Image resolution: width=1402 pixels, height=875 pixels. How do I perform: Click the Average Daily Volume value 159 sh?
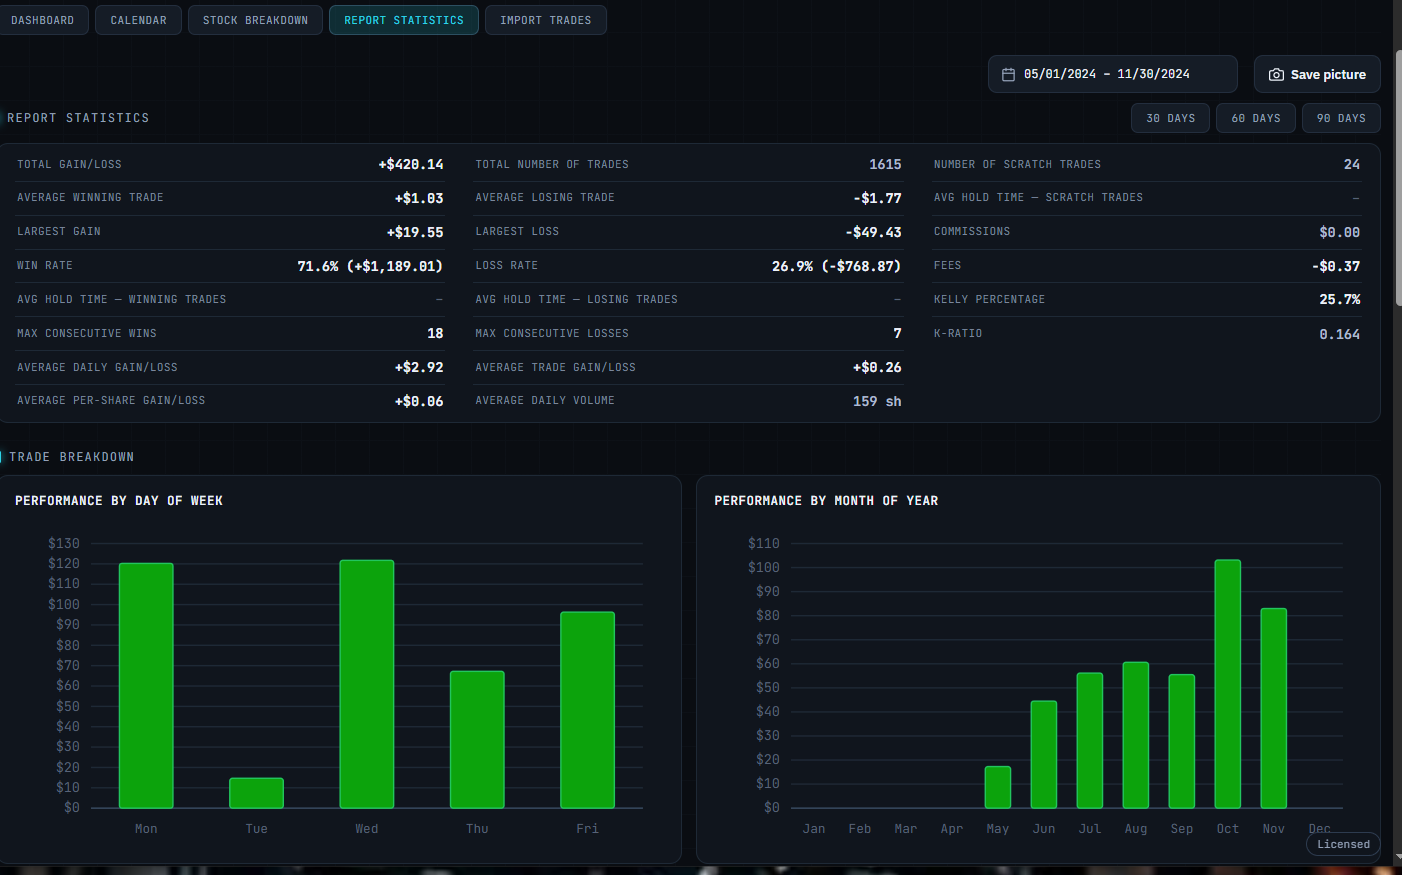877,401
